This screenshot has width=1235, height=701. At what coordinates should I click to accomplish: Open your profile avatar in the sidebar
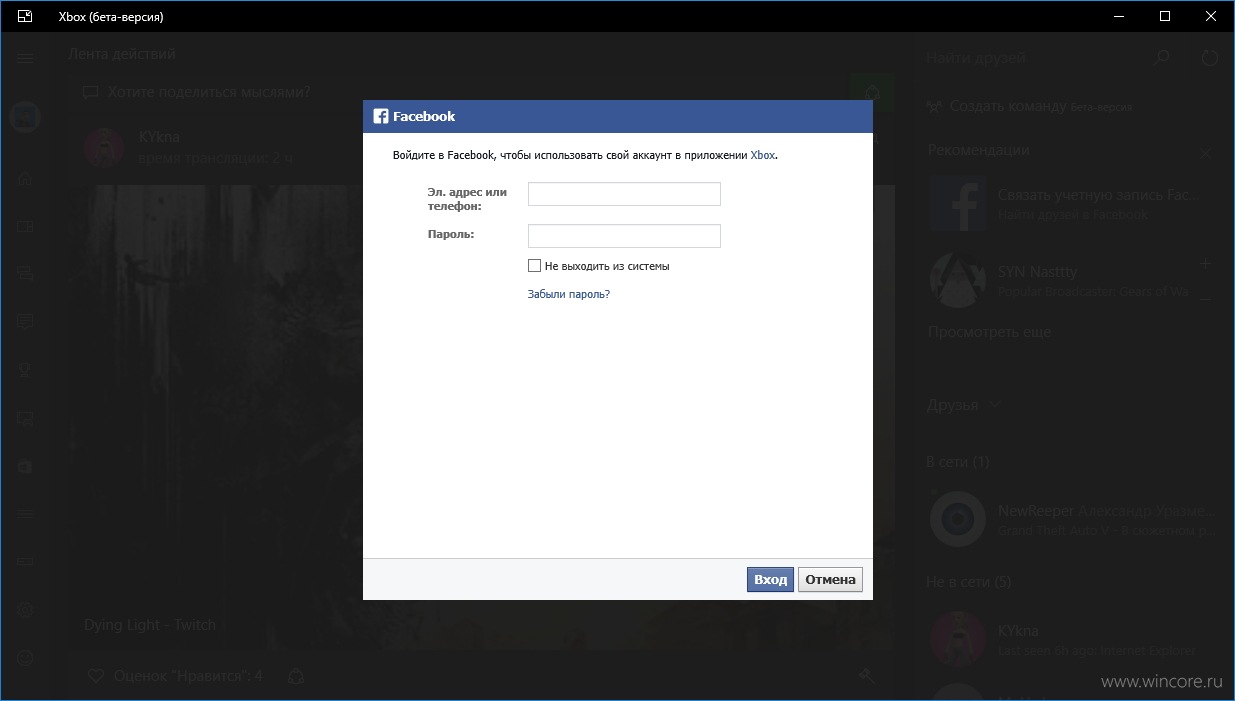(25, 117)
